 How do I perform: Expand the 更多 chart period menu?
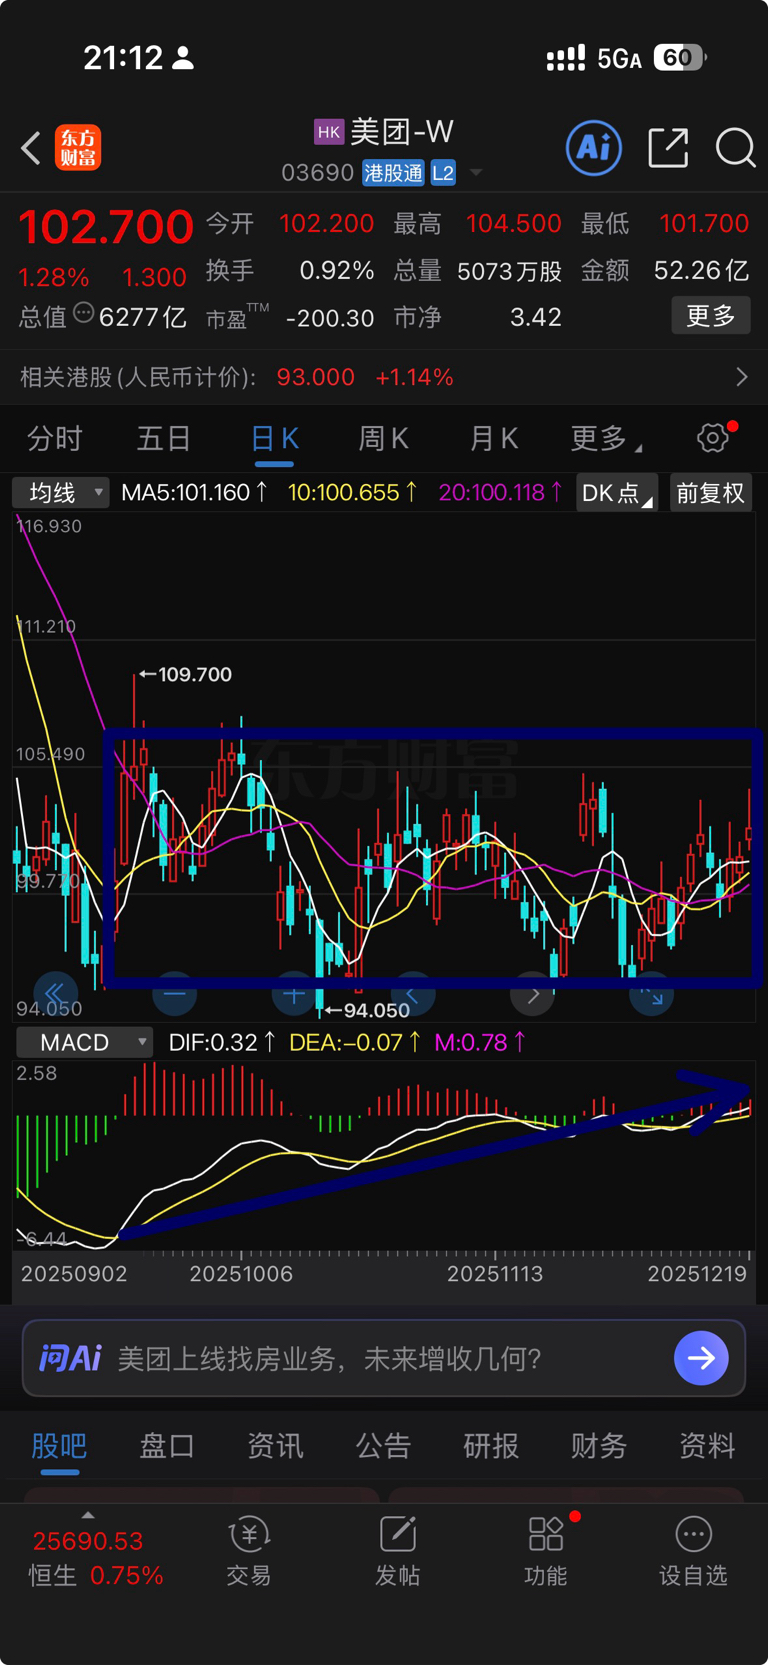coord(606,438)
